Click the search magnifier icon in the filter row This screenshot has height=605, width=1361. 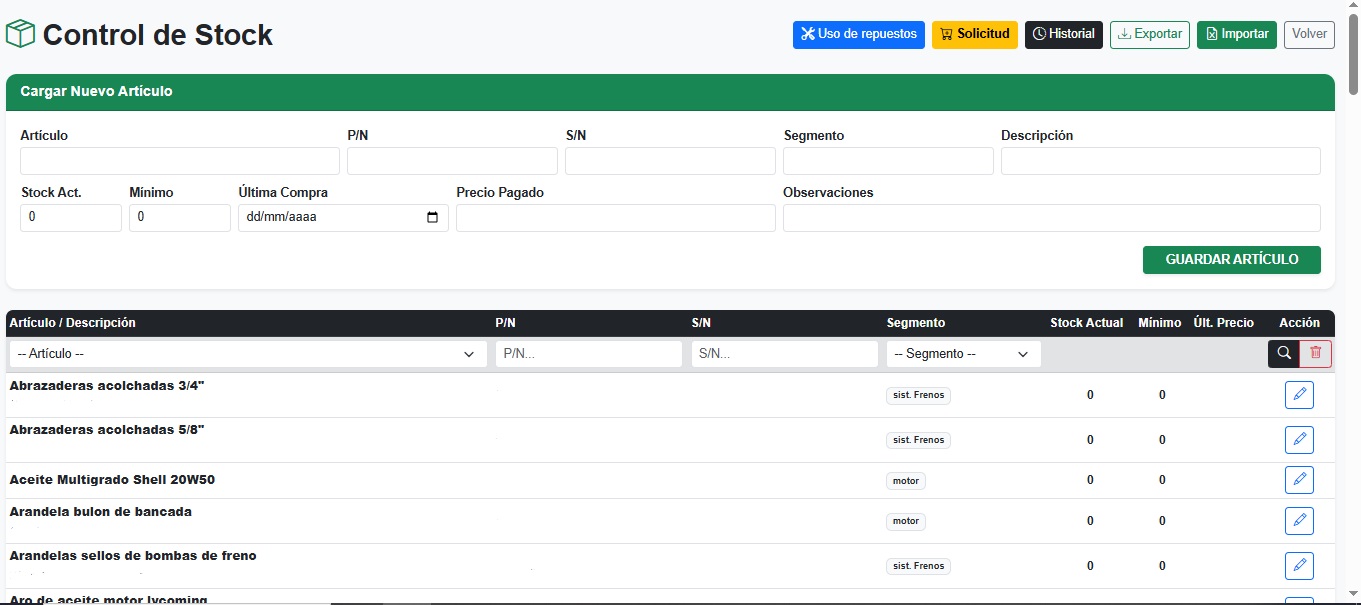(x=1283, y=353)
